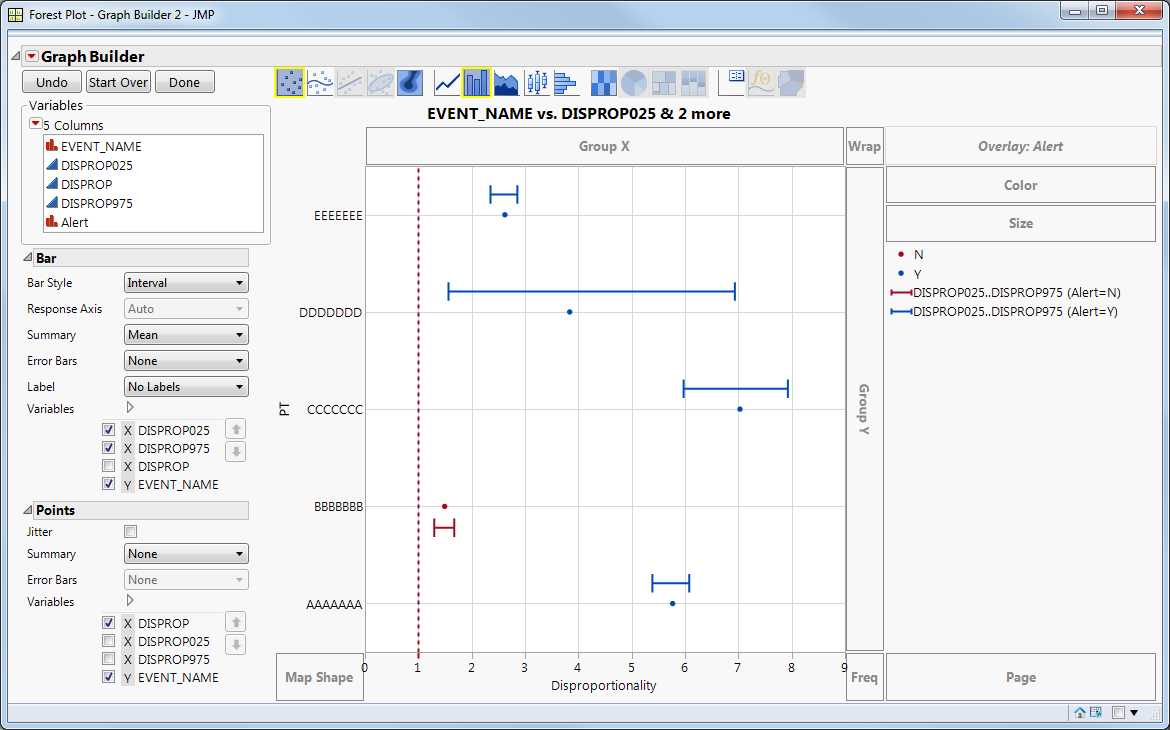Open the Summary dropdown showing Mean
Viewport: 1170px width, 730px height.
point(185,334)
